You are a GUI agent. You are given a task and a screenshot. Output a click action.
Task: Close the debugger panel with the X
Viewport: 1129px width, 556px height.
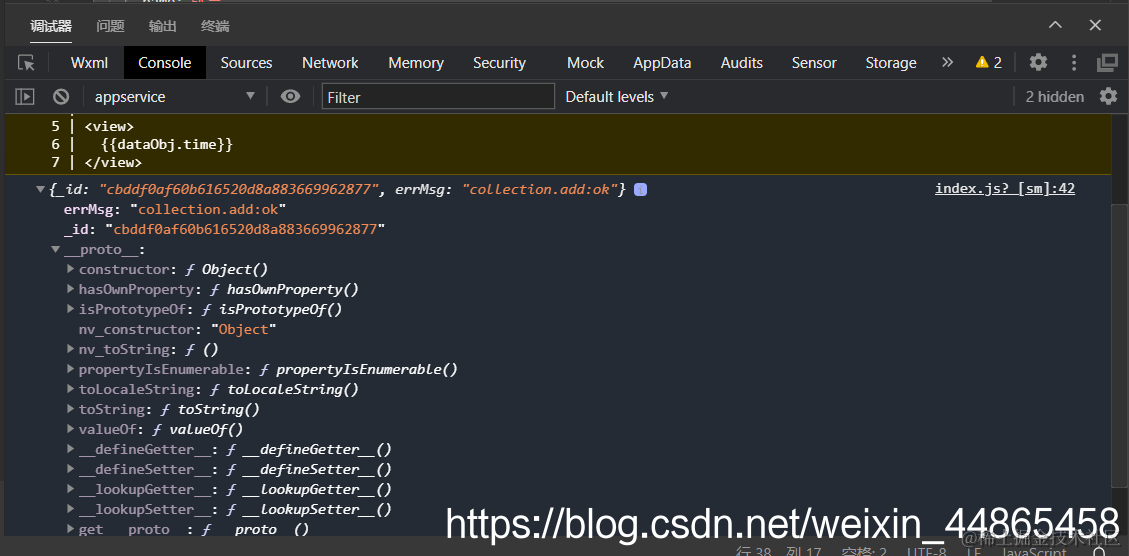coord(1095,25)
